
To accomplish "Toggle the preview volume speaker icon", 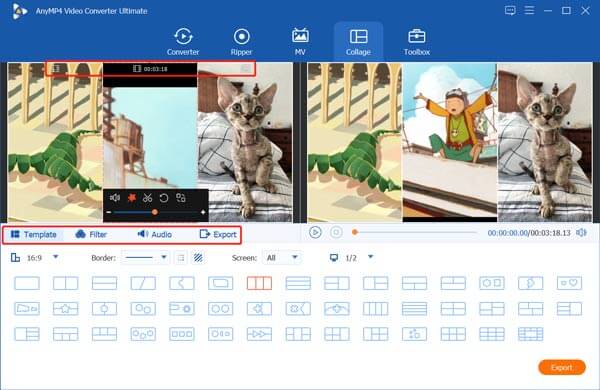I will (x=581, y=233).
